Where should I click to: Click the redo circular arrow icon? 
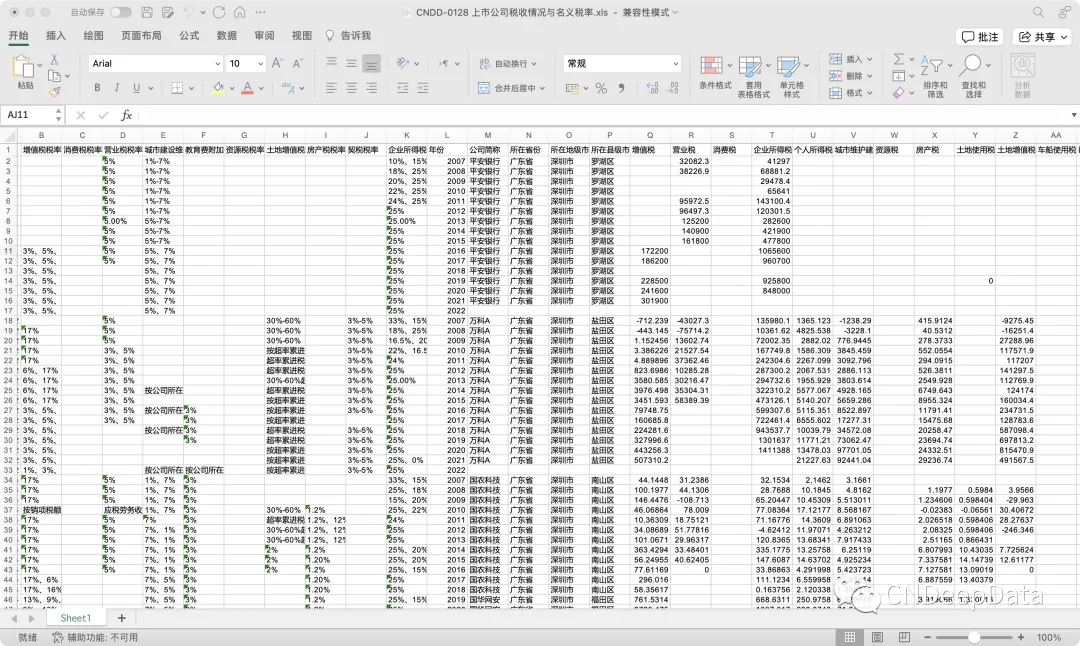tap(219, 12)
